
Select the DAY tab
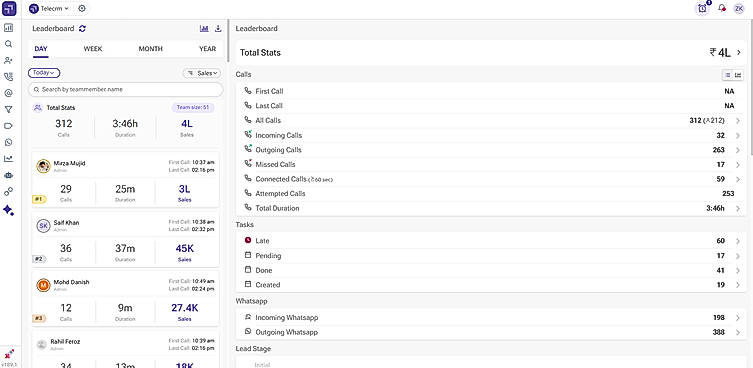41,49
